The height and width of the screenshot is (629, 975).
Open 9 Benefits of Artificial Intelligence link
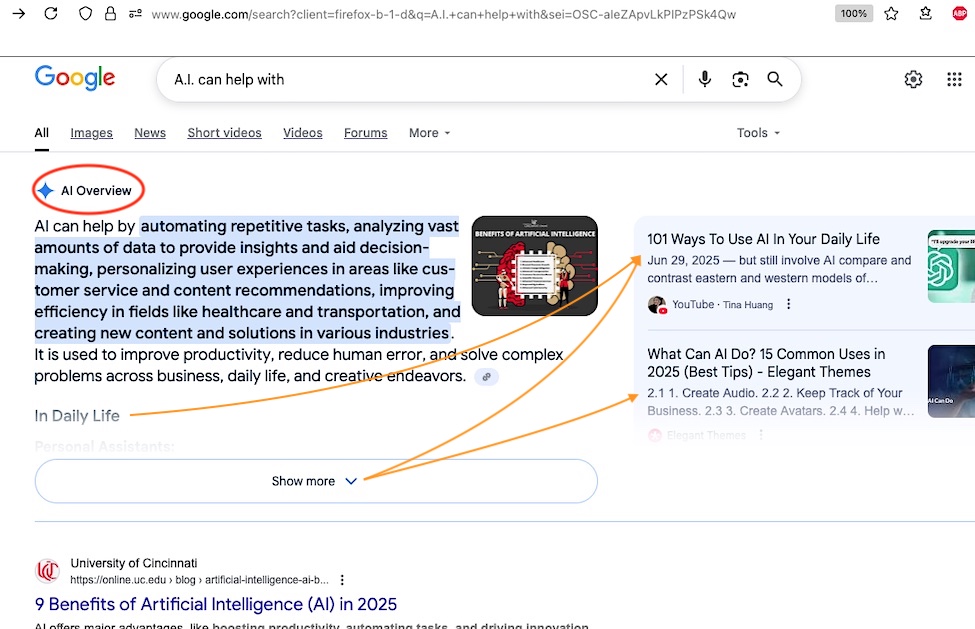pos(216,604)
